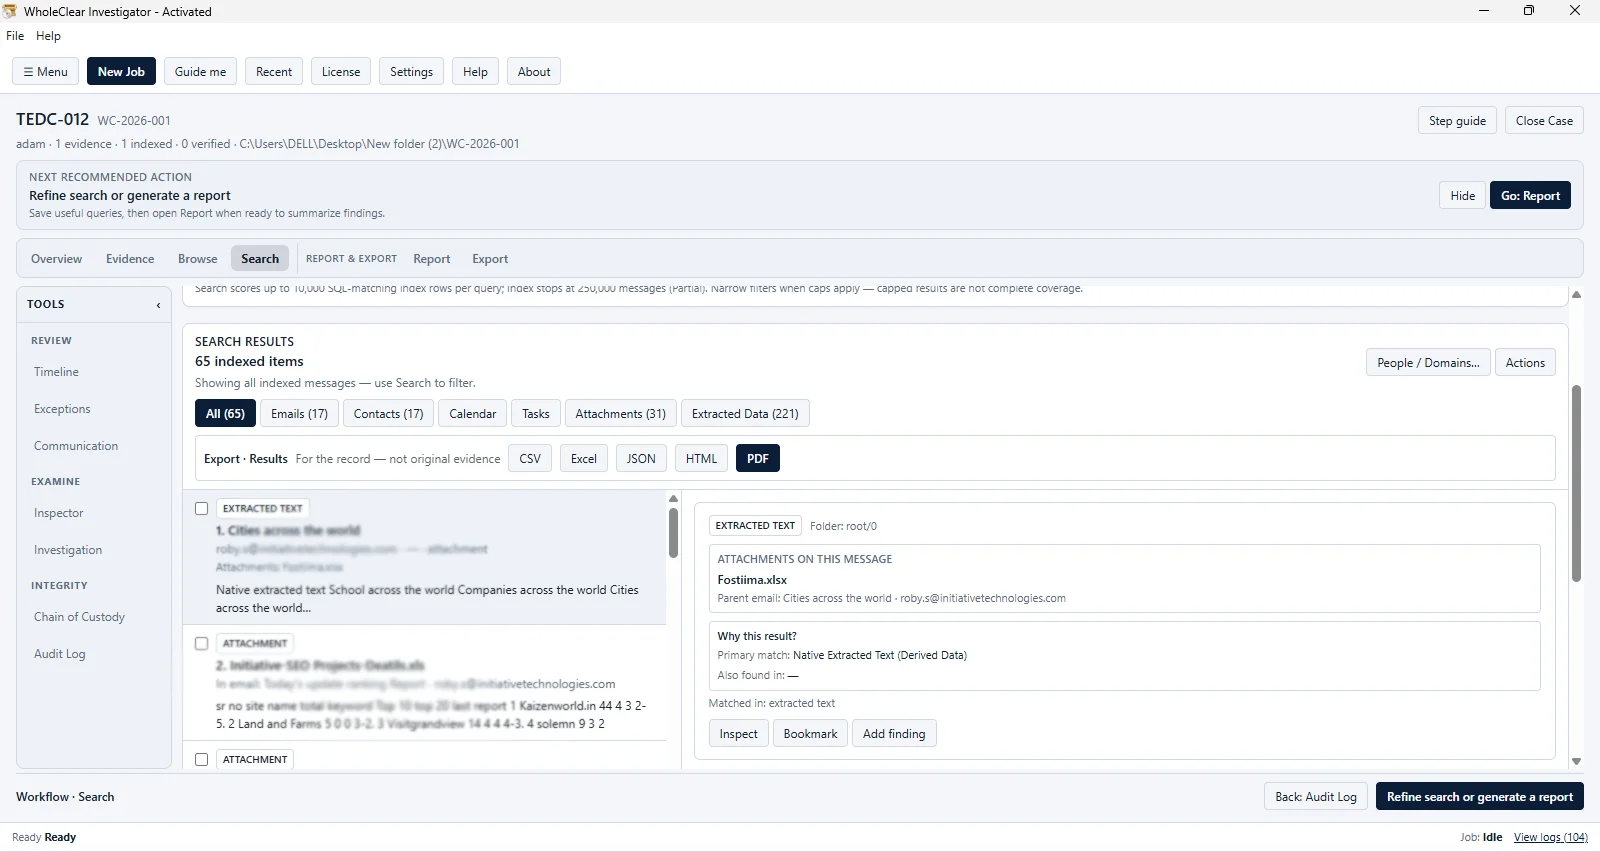Close the current case
Screen dimensions: 1600x852
point(1544,121)
